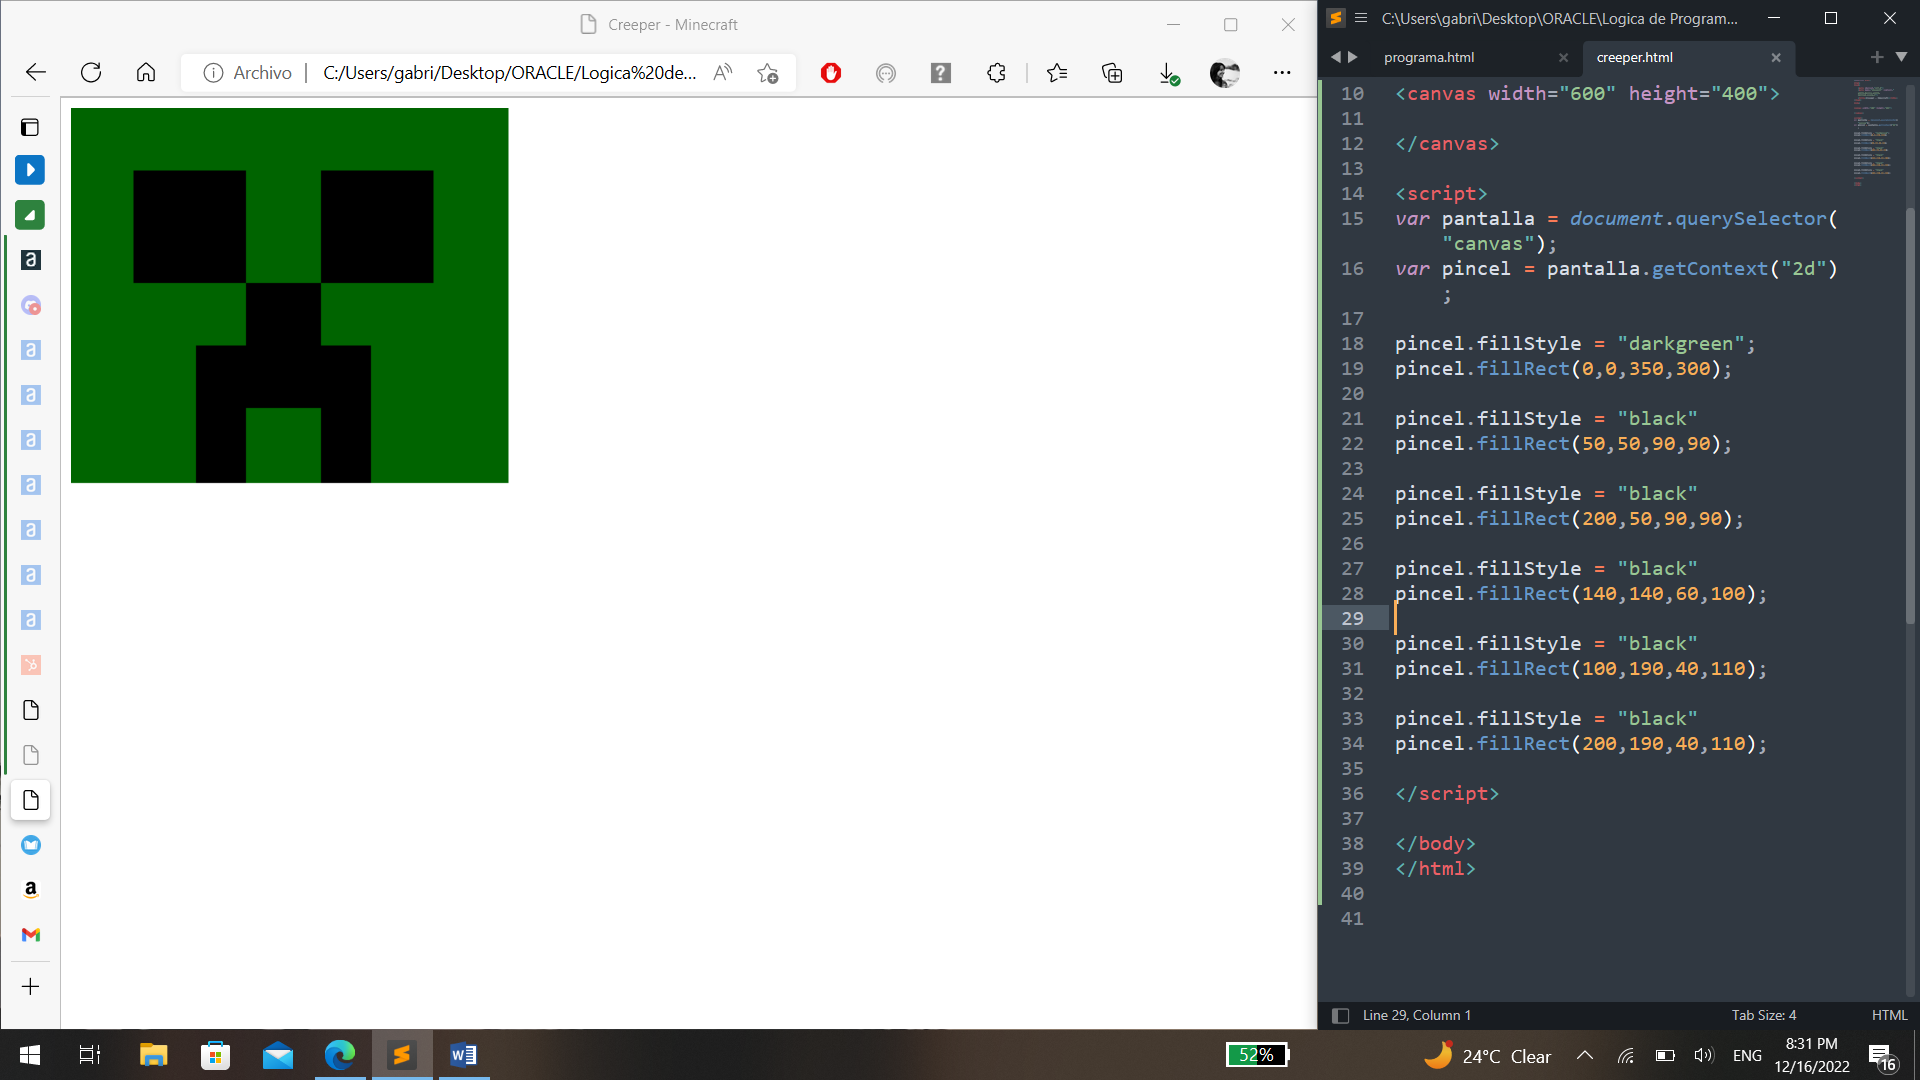Open the tab actions menu icon in vertical tabs

pyautogui.click(x=30, y=127)
